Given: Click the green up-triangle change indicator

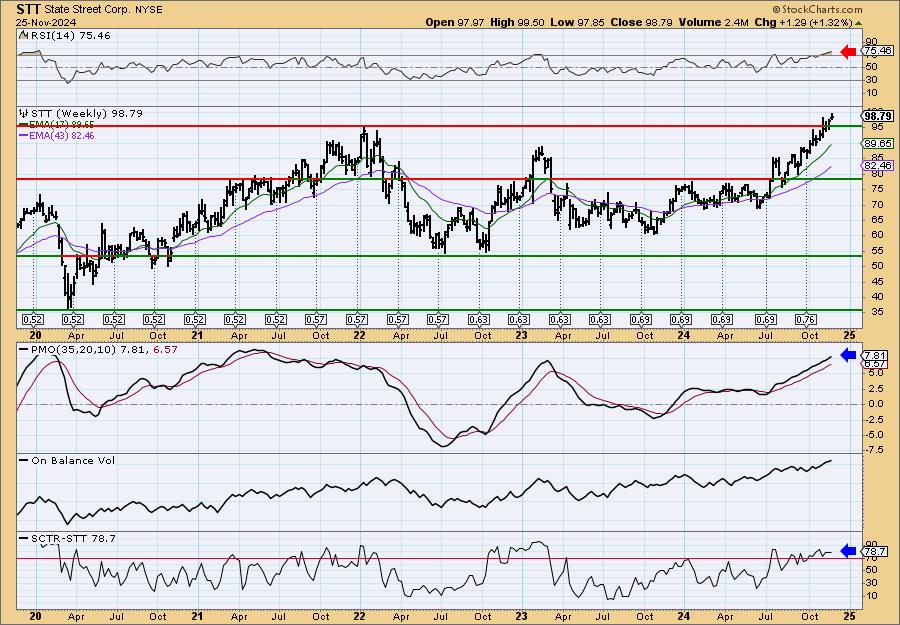Looking at the screenshot, I should 858,23.
